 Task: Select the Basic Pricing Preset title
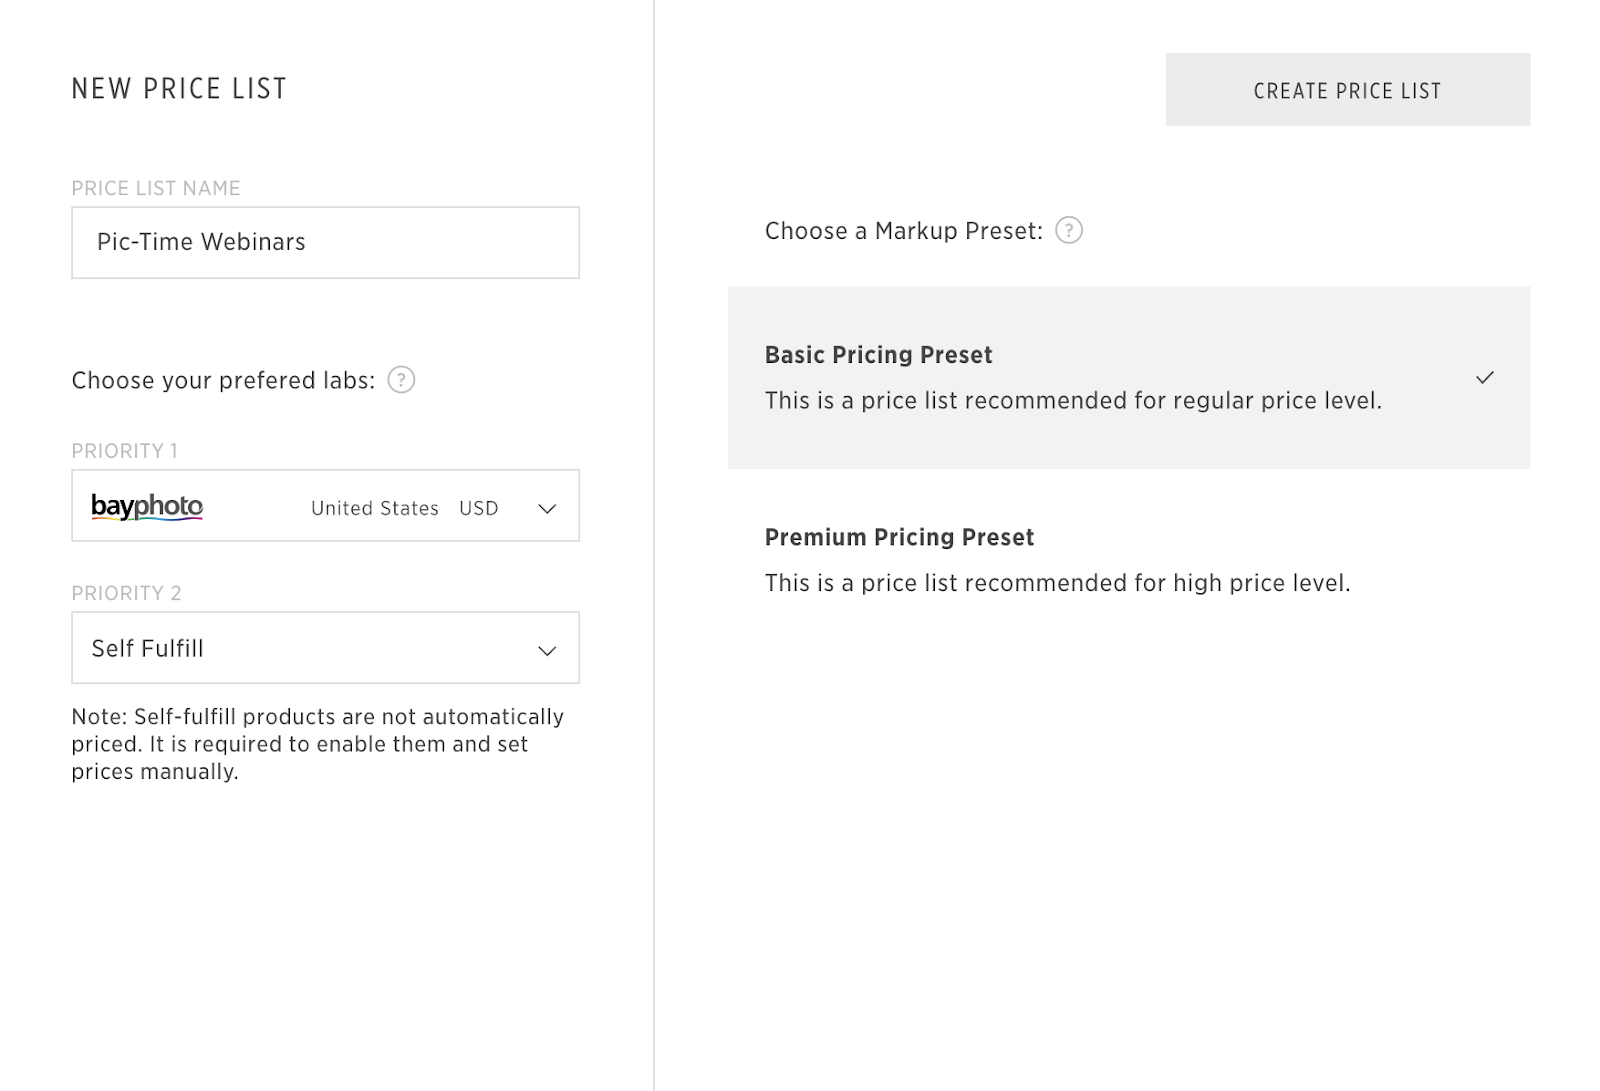click(x=878, y=355)
